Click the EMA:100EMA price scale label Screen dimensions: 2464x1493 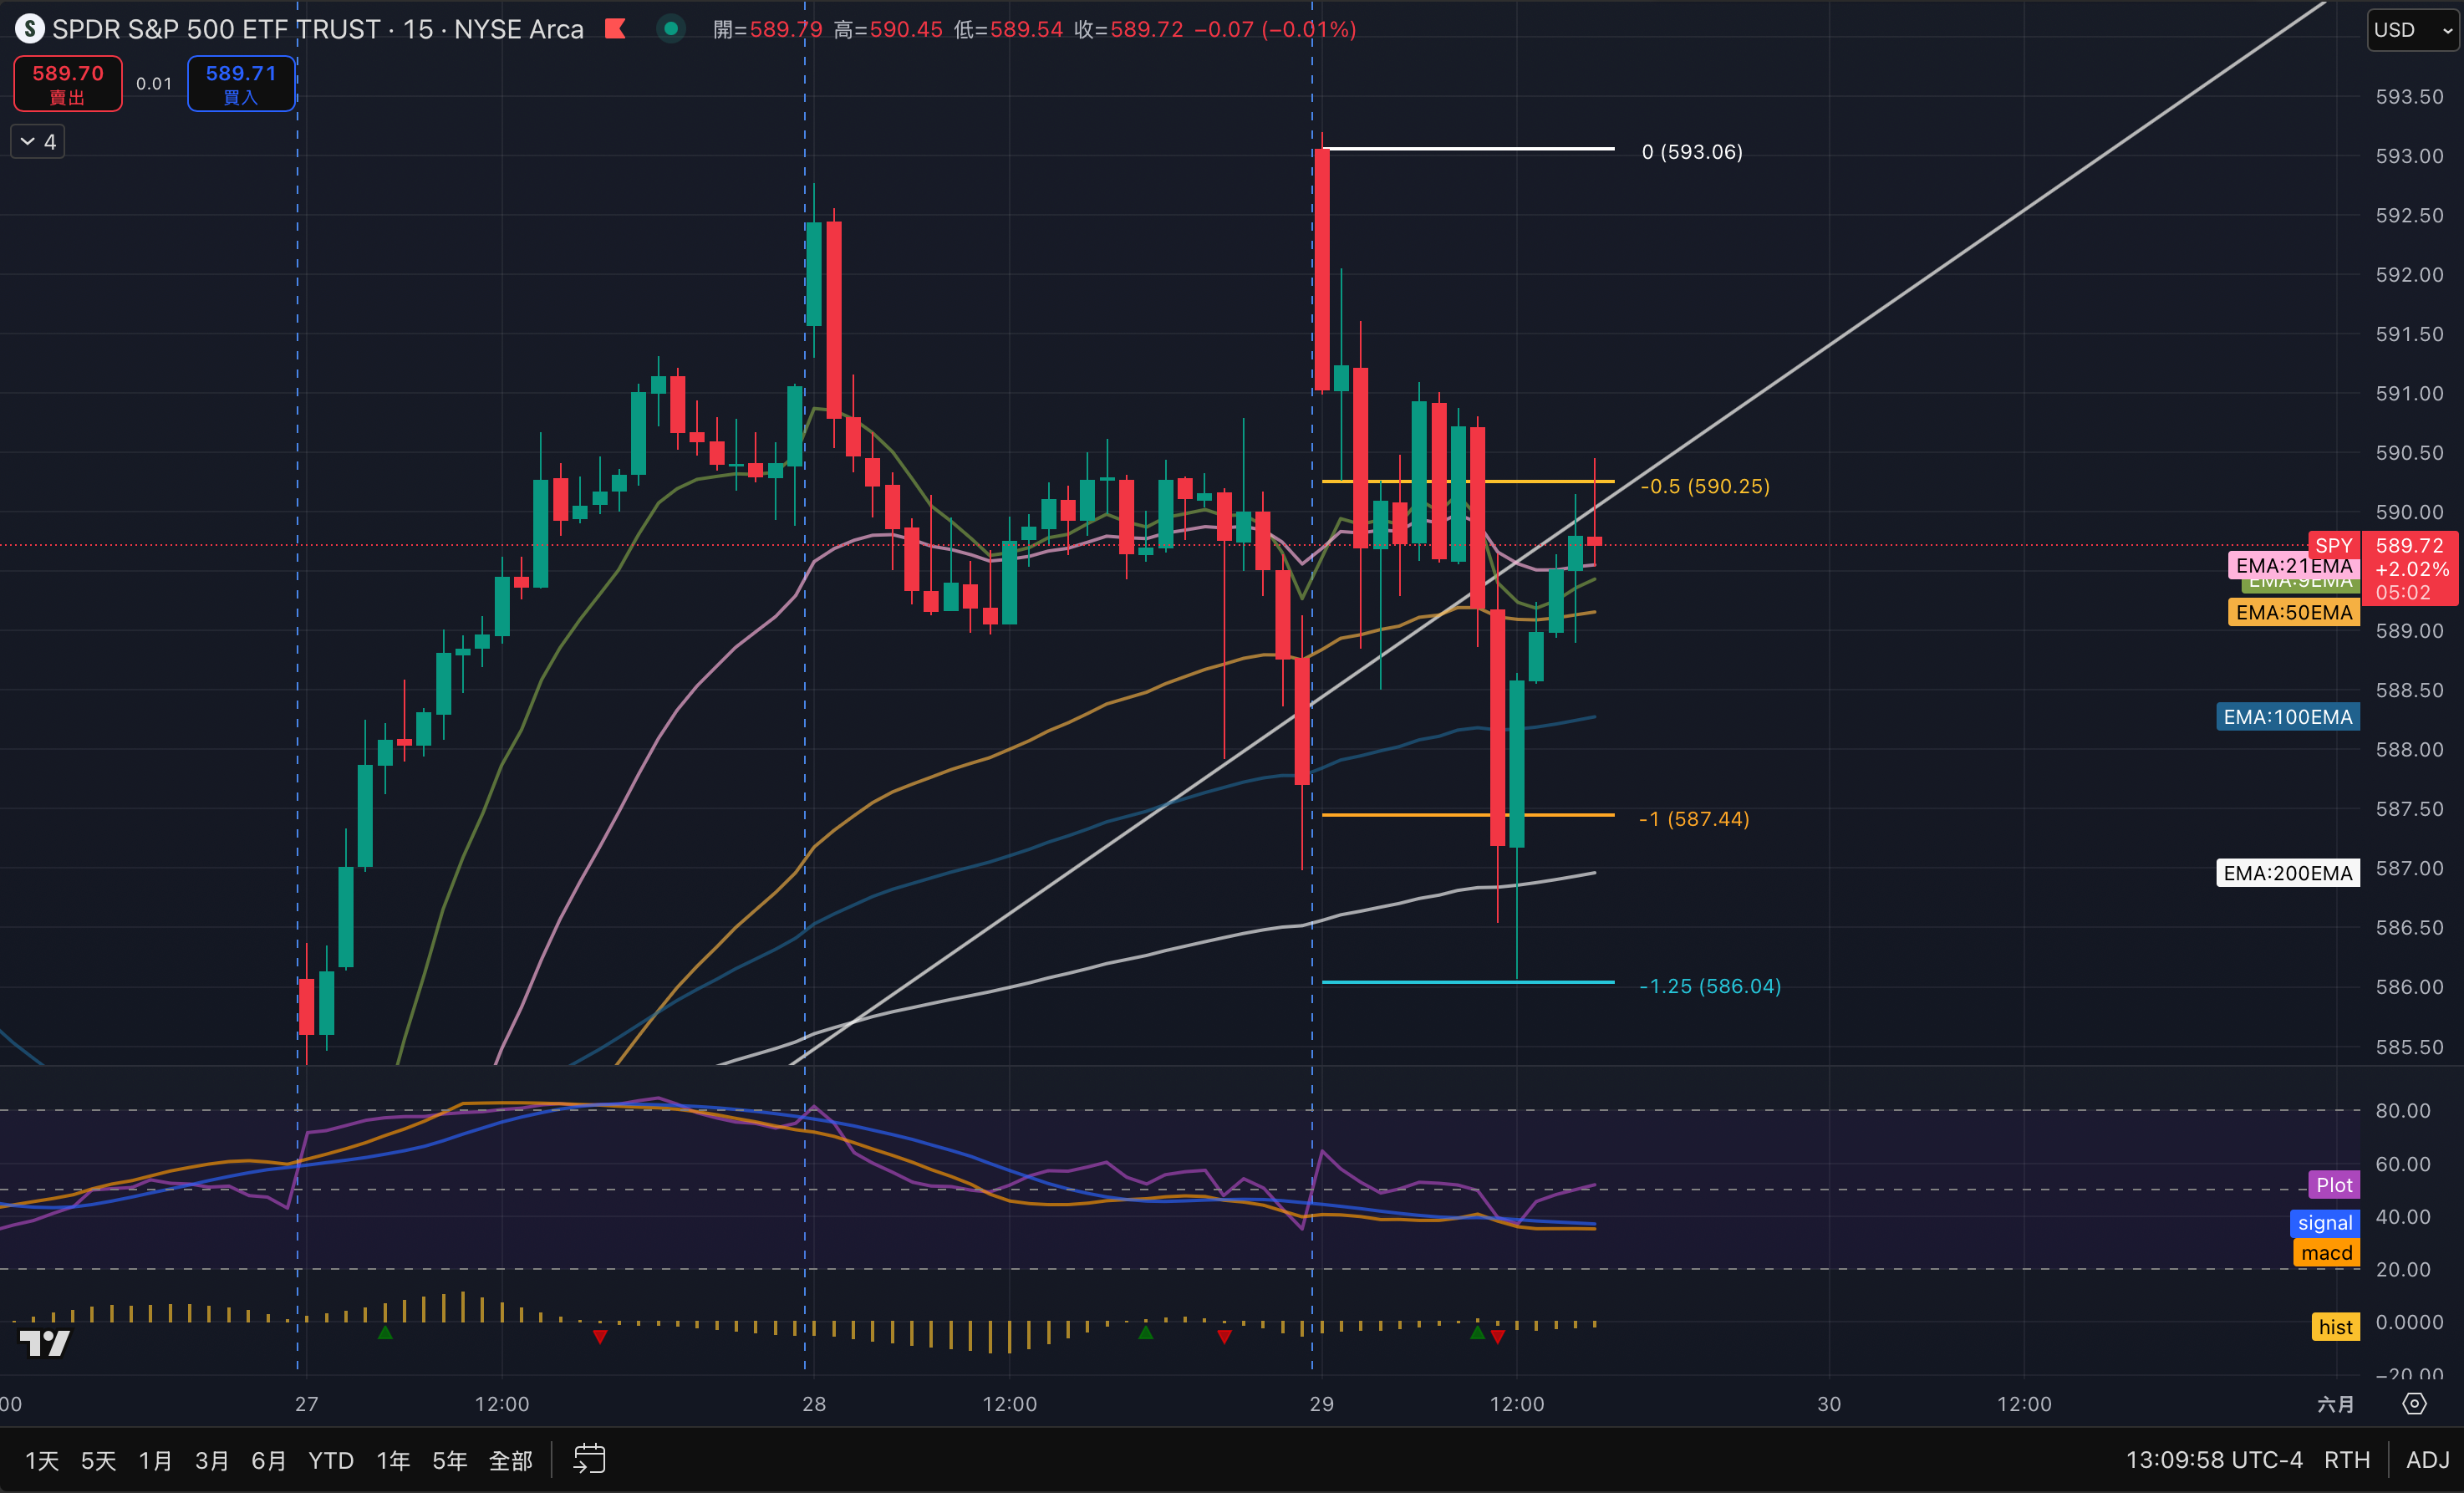[x=2287, y=717]
